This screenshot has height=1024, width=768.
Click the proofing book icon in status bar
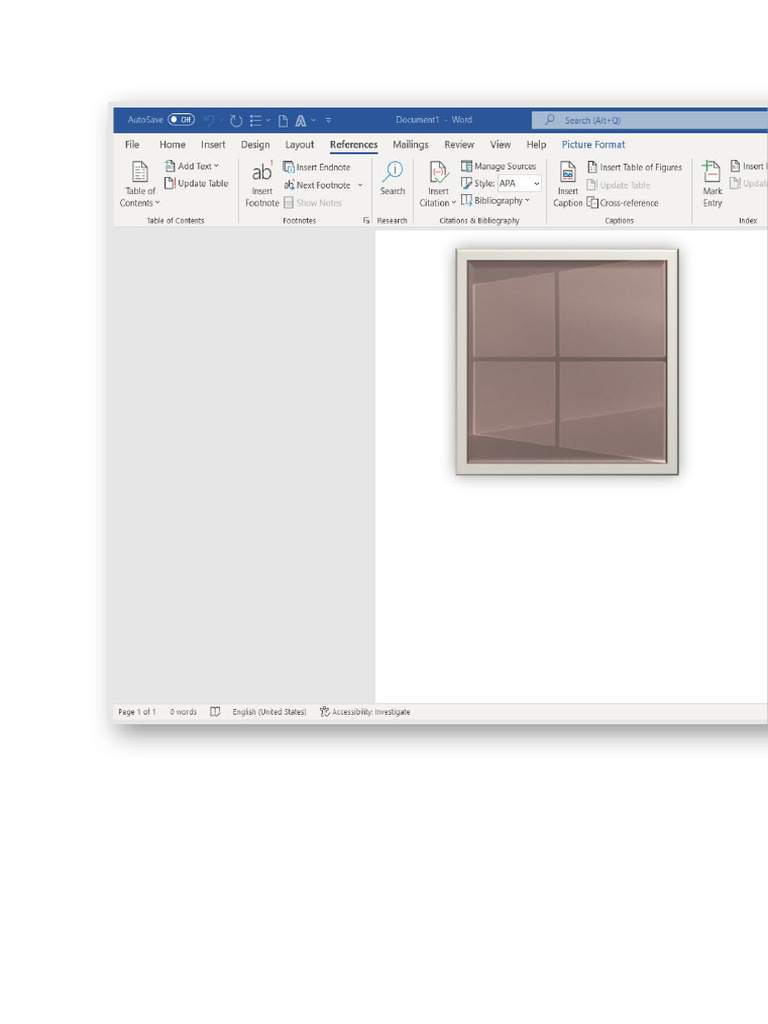(215, 712)
